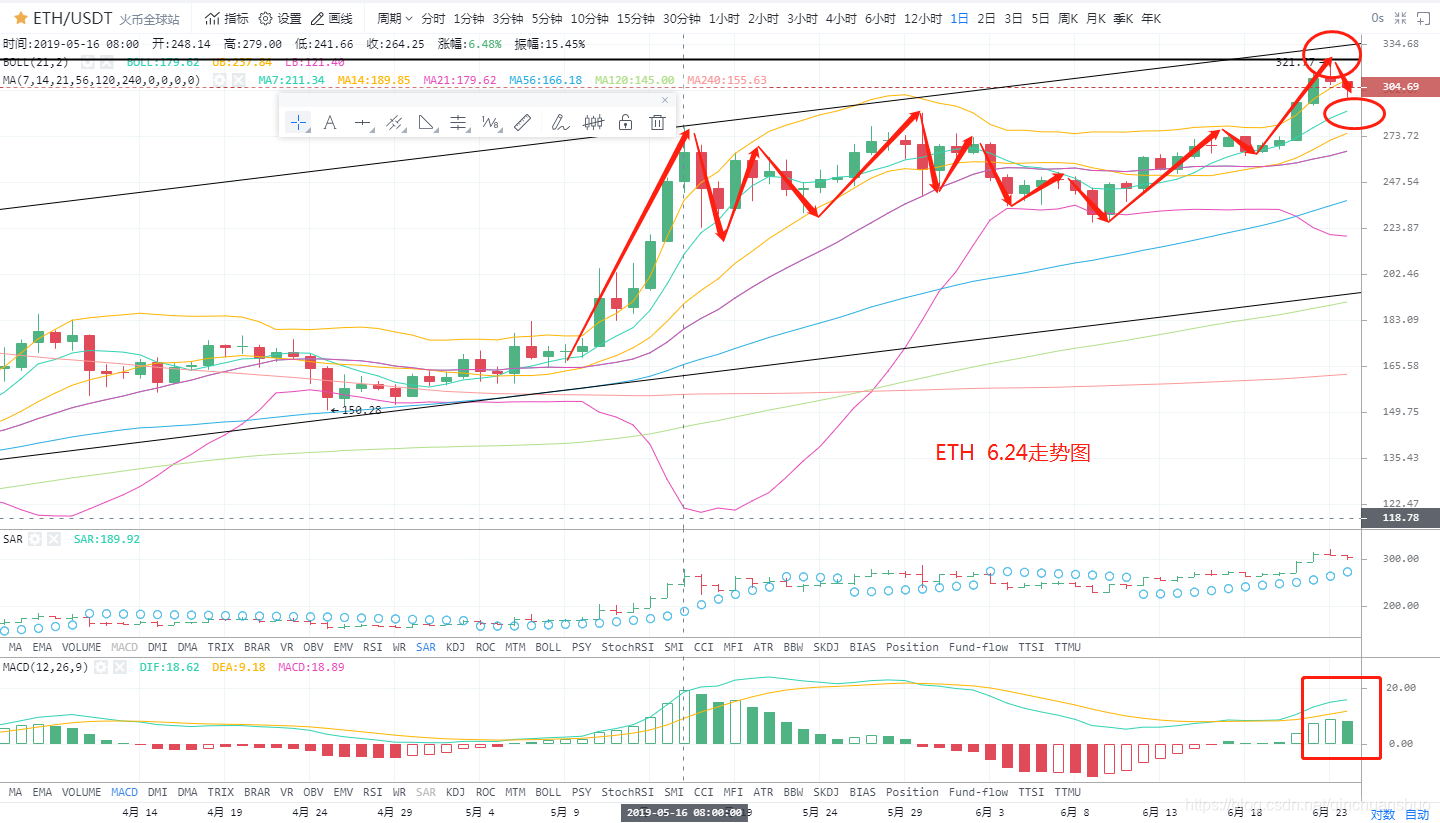Screen dimensions: 1440x823
Task: Select the highlighted SAR indicator tab
Action: click(x=426, y=647)
